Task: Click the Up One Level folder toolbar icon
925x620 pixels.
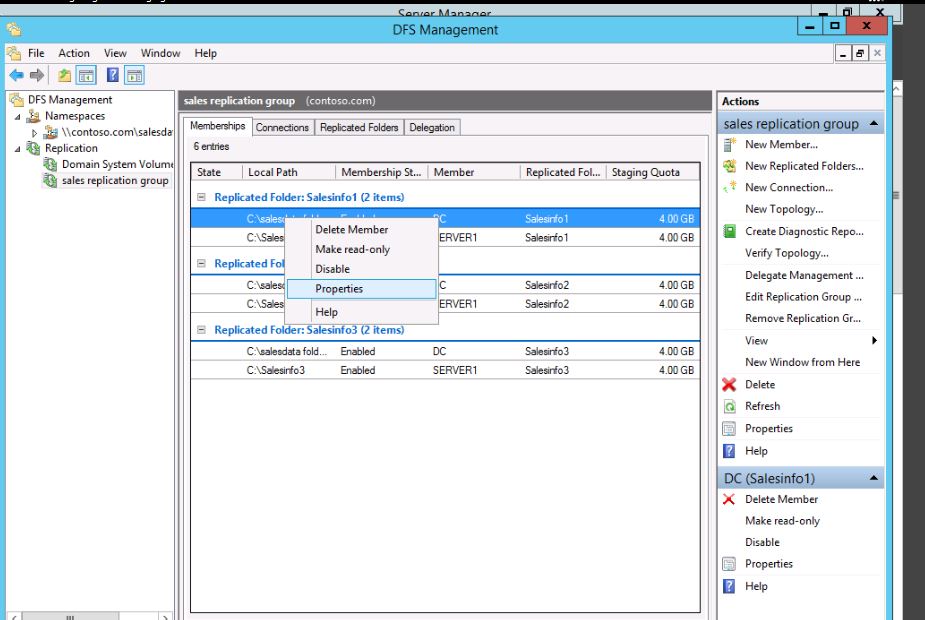Action: click(64, 75)
